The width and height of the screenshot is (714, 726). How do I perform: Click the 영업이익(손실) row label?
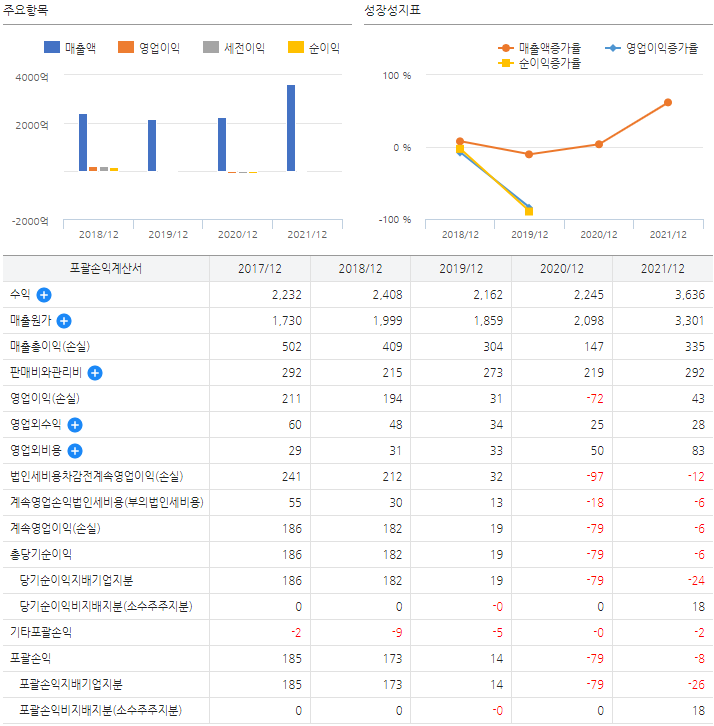coord(45,398)
